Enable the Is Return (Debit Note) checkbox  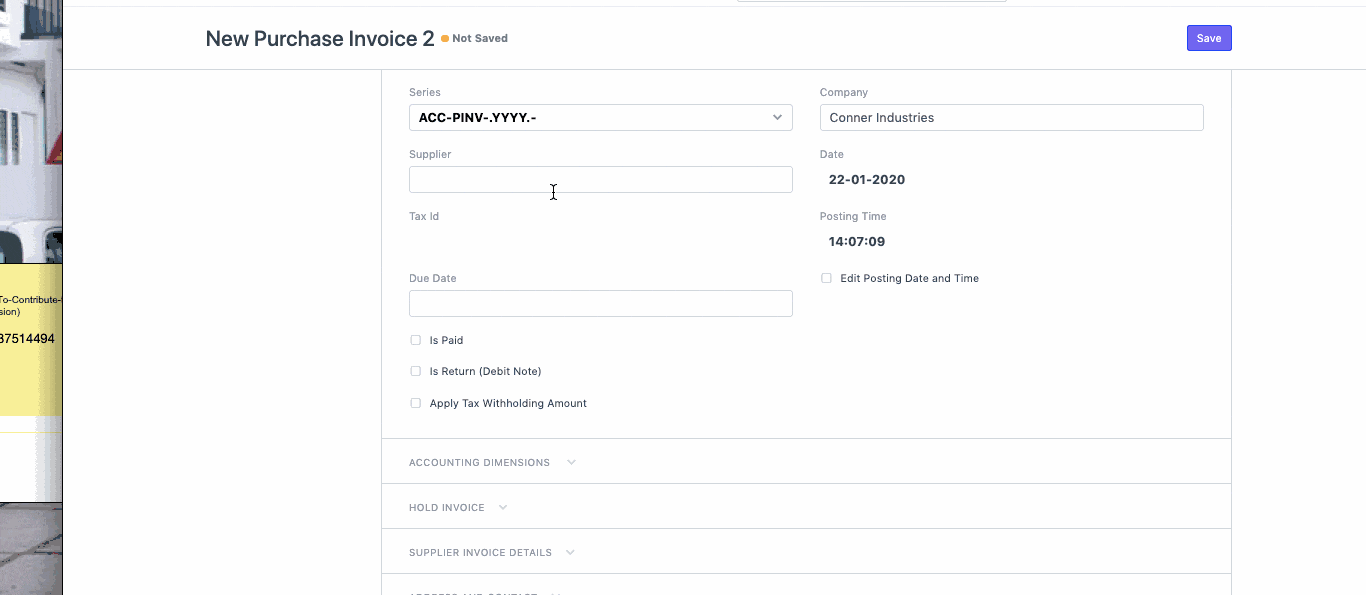click(416, 371)
